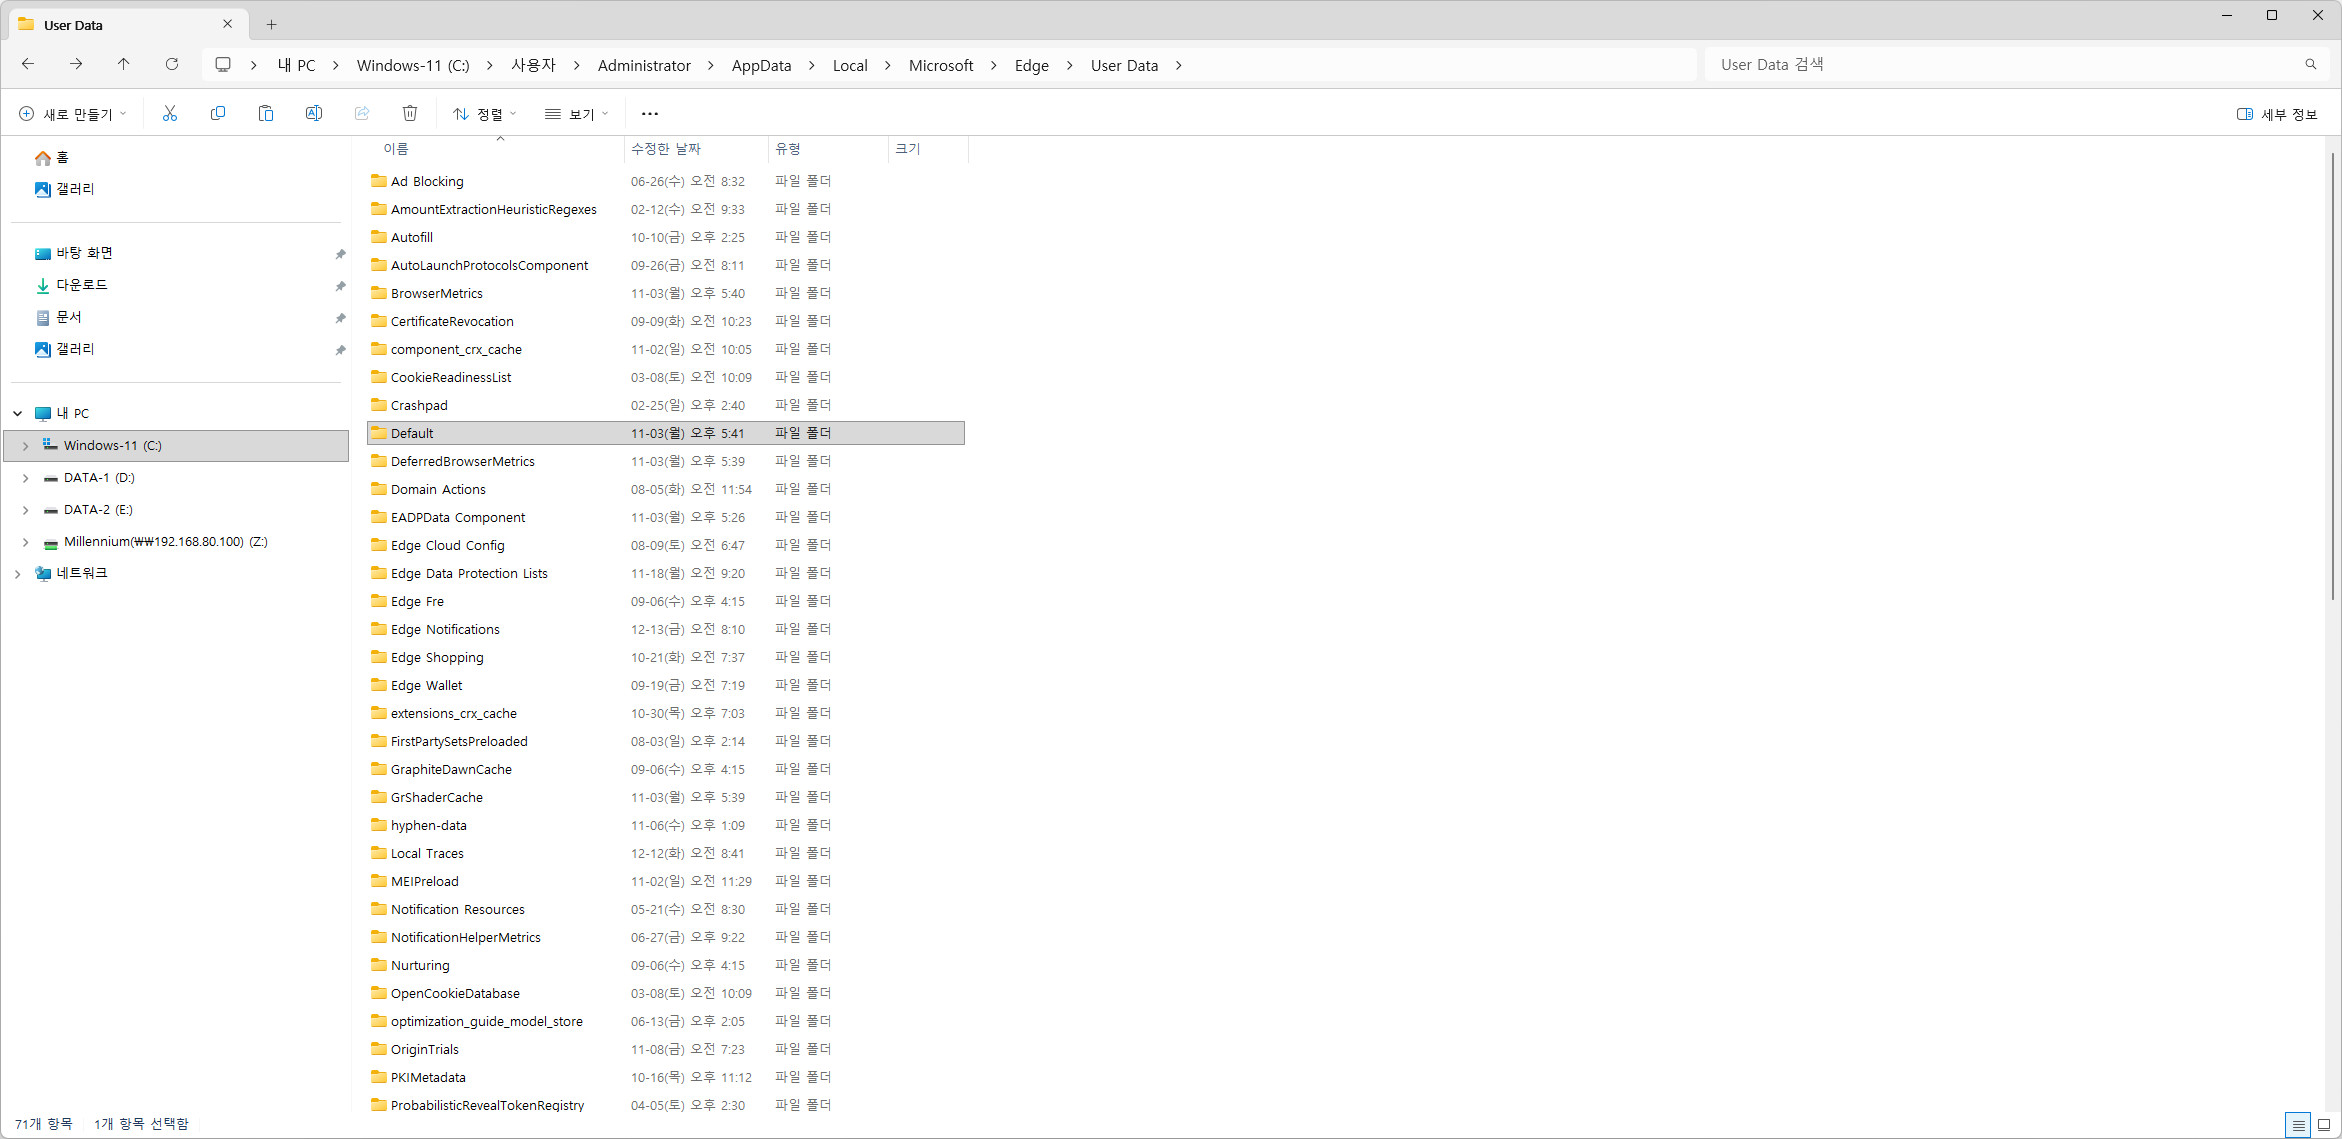The width and height of the screenshot is (2342, 1139).
Task: Click the Rename icon in toolbar
Action: (x=314, y=114)
